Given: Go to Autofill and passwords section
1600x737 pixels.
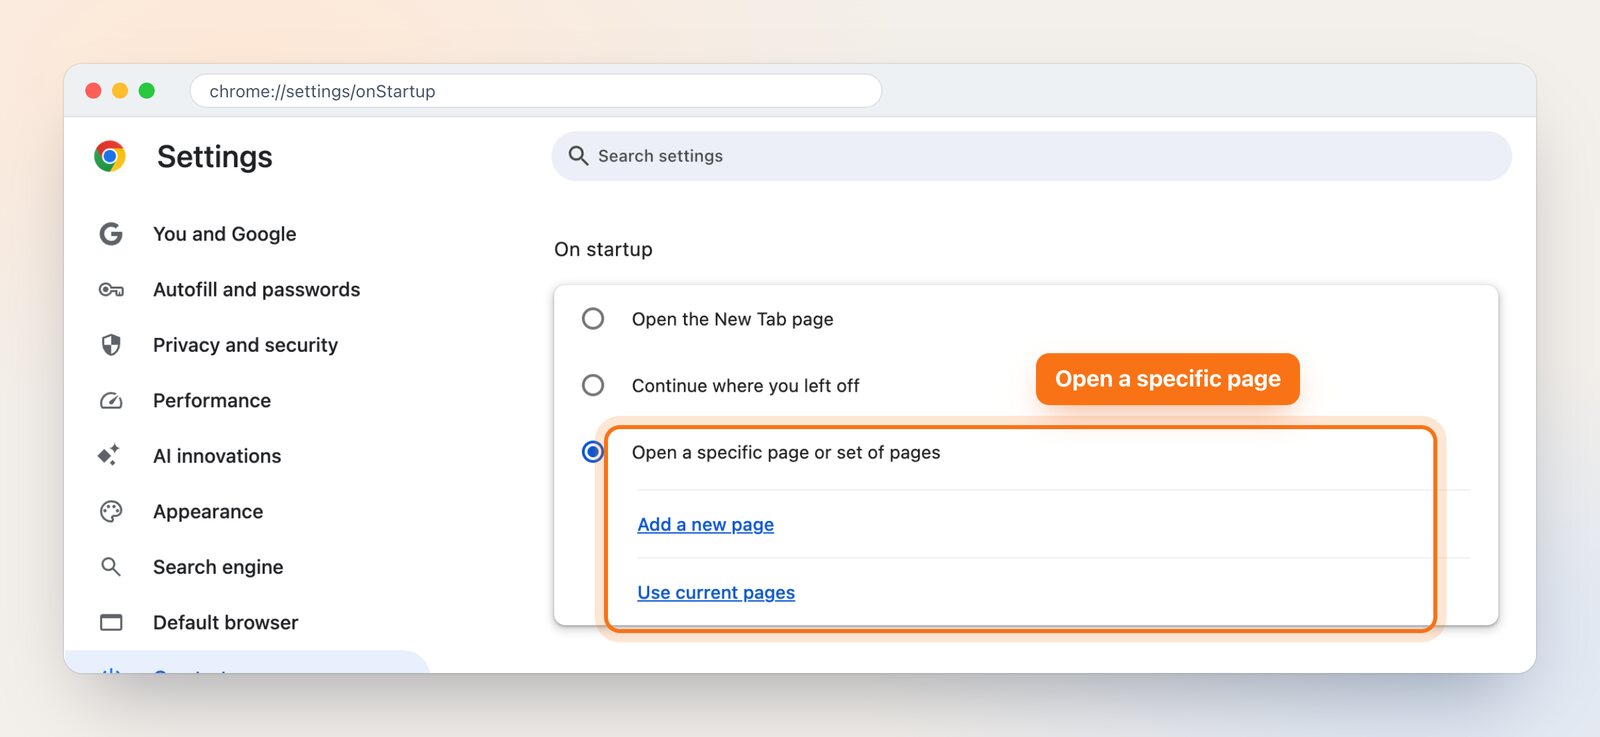Looking at the screenshot, I should pos(256,290).
